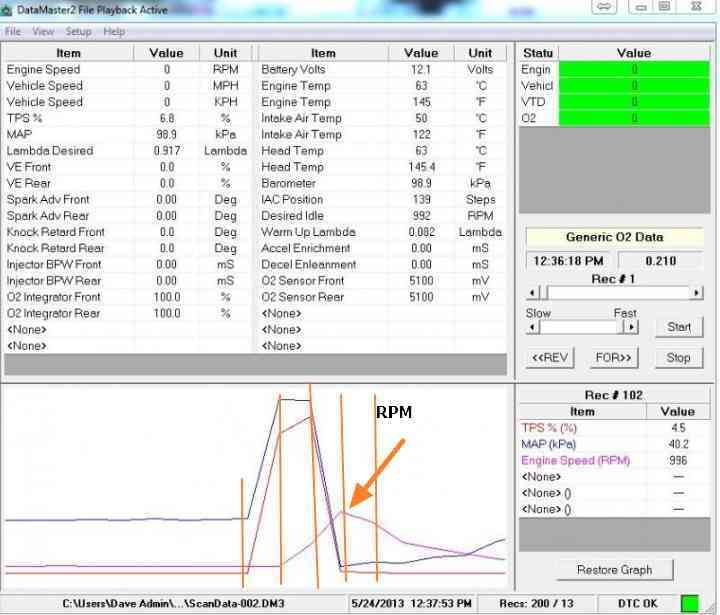720x615 pixels.
Task: Click the 12:36:18 PM time field
Action: pyautogui.click(x=568, y=261)
